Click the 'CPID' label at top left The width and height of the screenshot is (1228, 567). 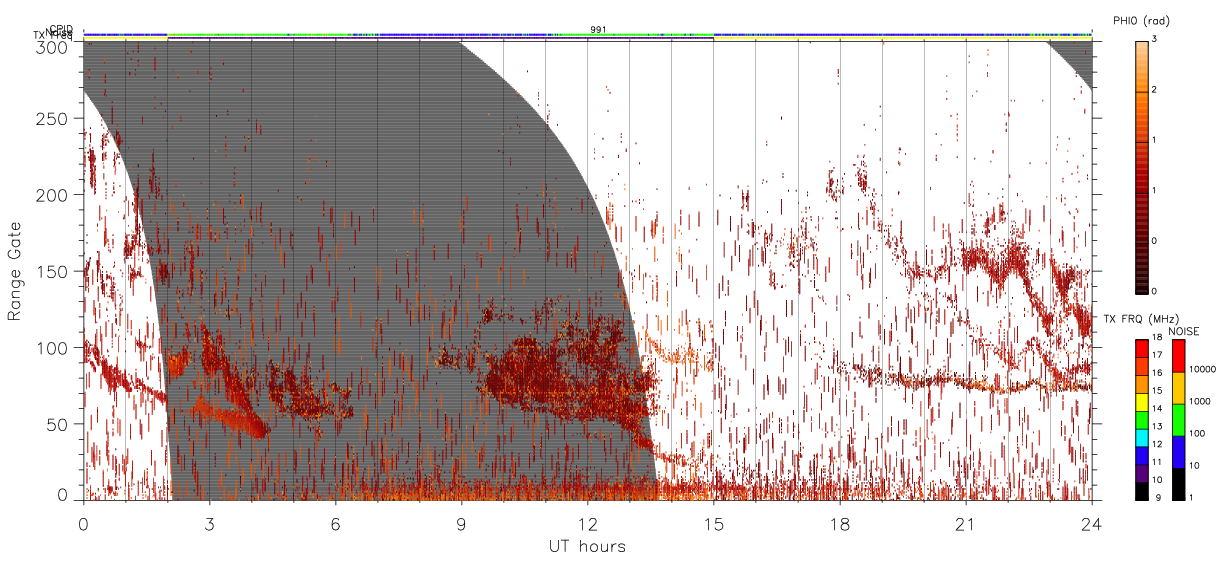pyautogui.click(x=61, y=29)
